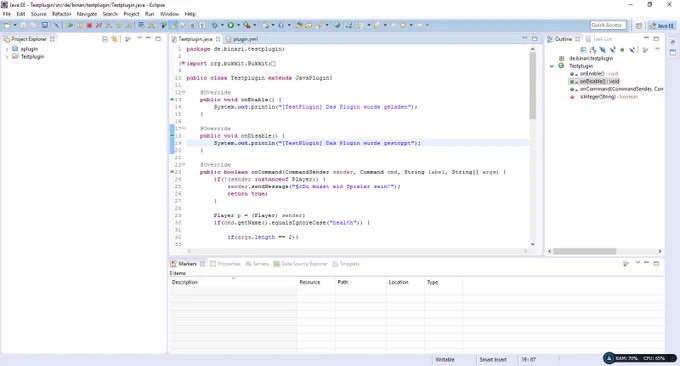The width and height of the screenshot is (680, 366).
Task: Toggle alphabetical Sort in Outline view
Action: tap(593, 50)
